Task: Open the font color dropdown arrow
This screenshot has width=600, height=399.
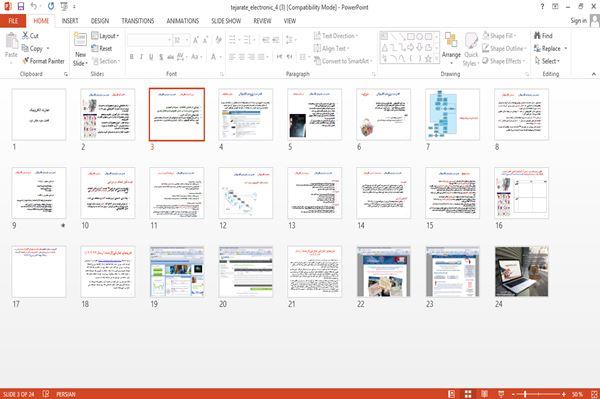Action: 221,57
